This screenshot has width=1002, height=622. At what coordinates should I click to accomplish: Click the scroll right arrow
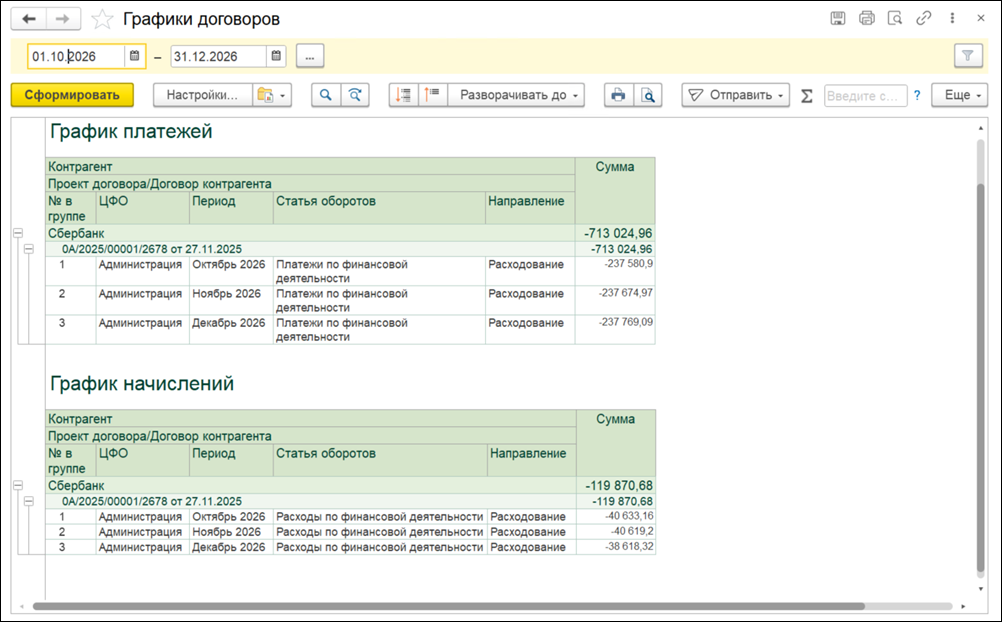coord(964,606)
